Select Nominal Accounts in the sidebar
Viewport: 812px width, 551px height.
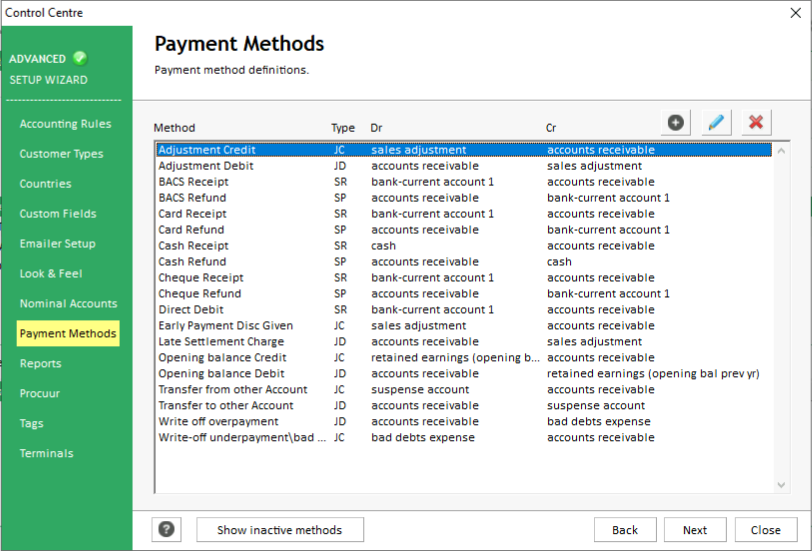(68, 303)
